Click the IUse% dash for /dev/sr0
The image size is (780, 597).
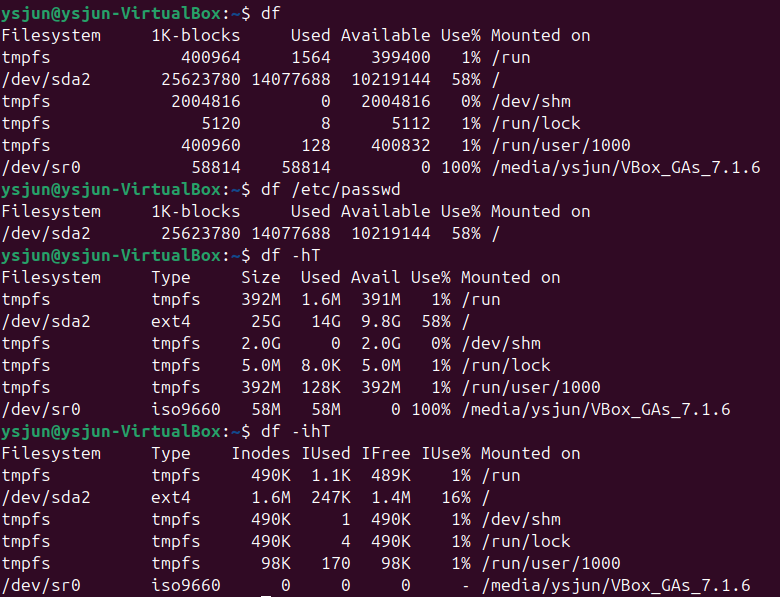click(466, 586)
